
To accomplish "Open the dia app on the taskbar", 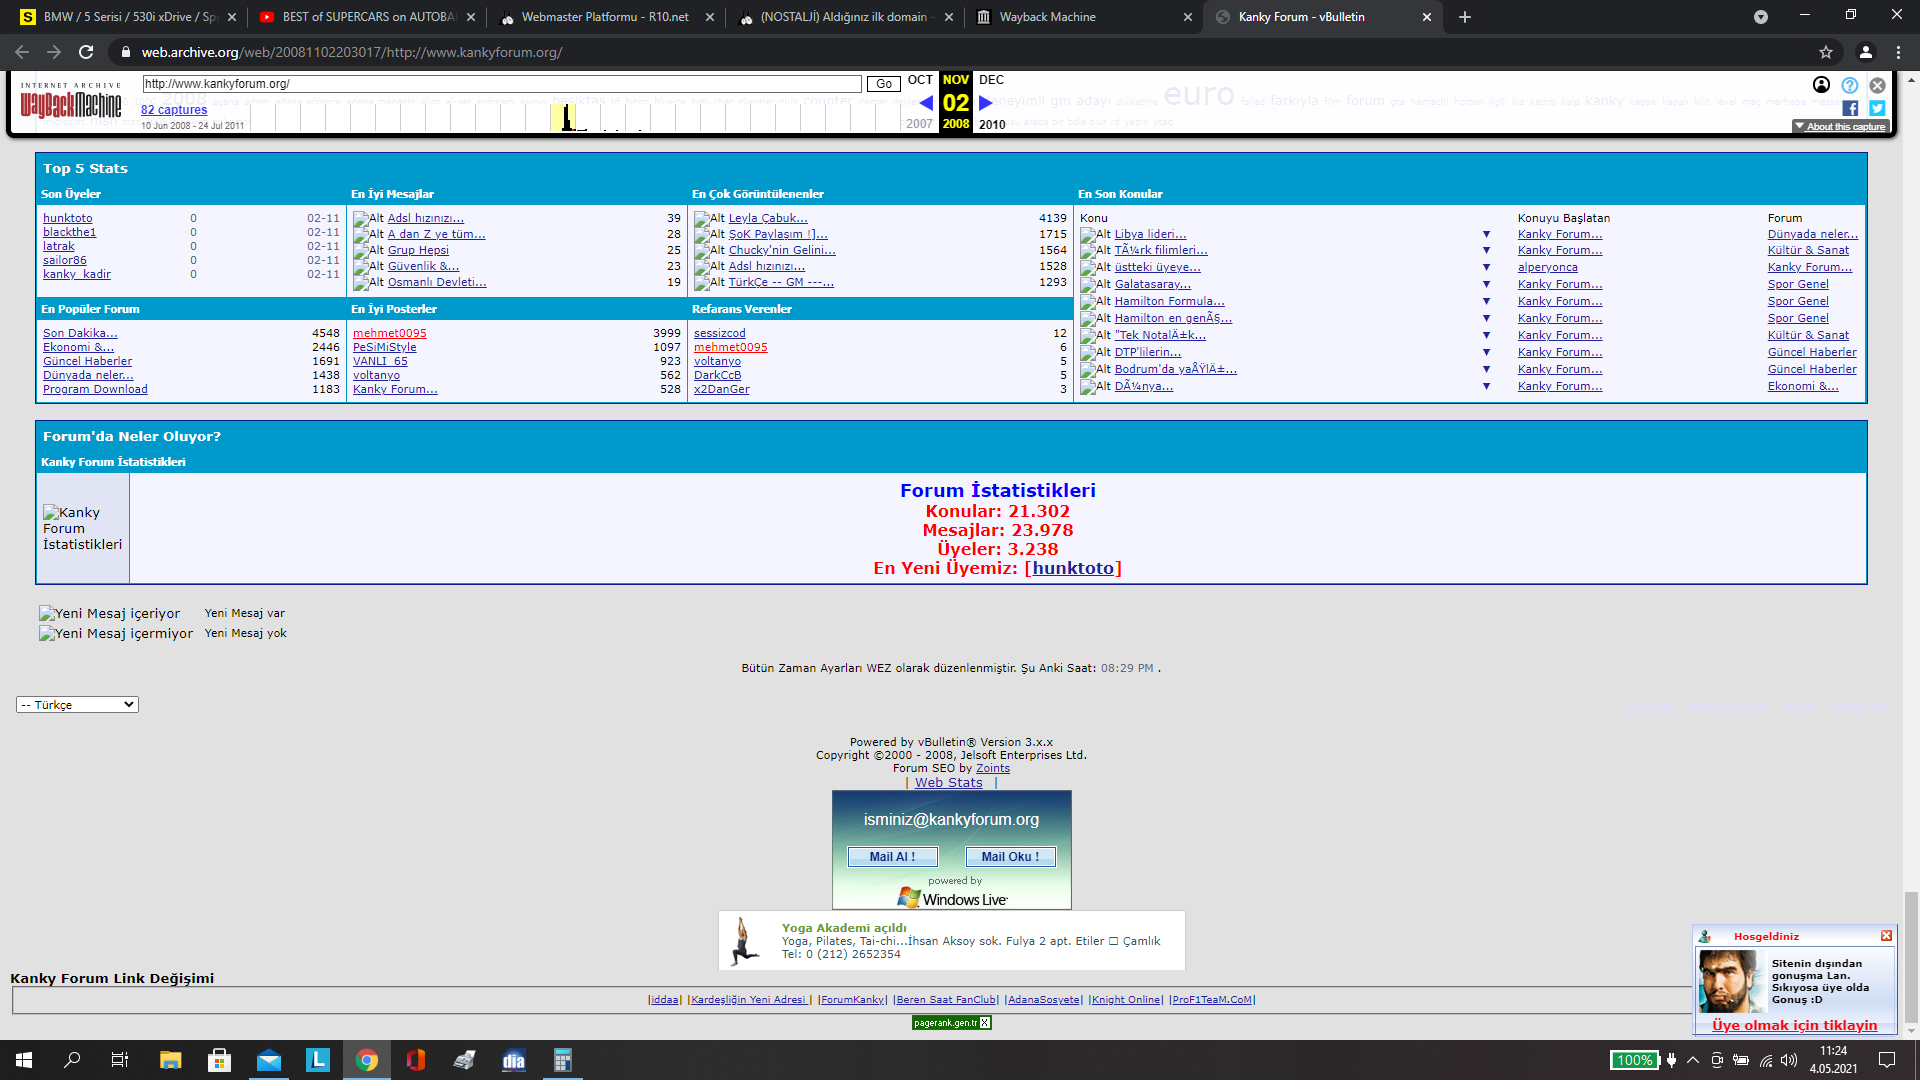I will [514, 1060].
